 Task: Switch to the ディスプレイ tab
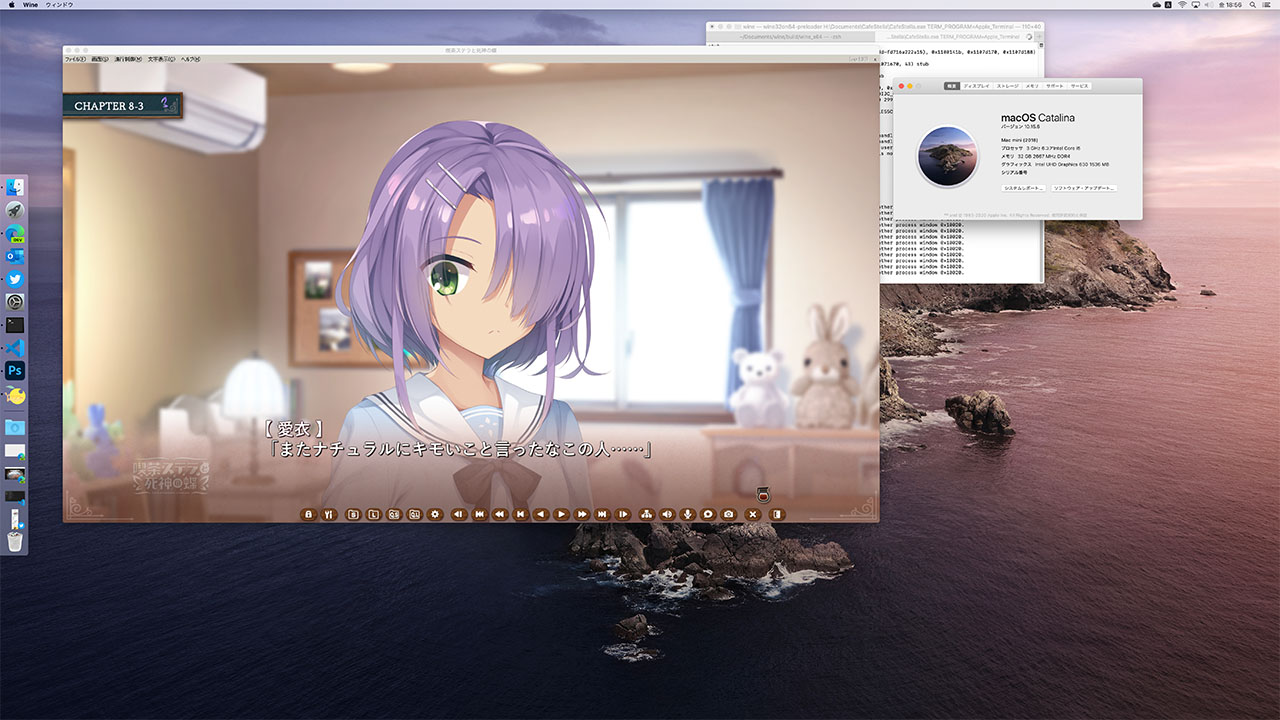(x=977, y=86)
